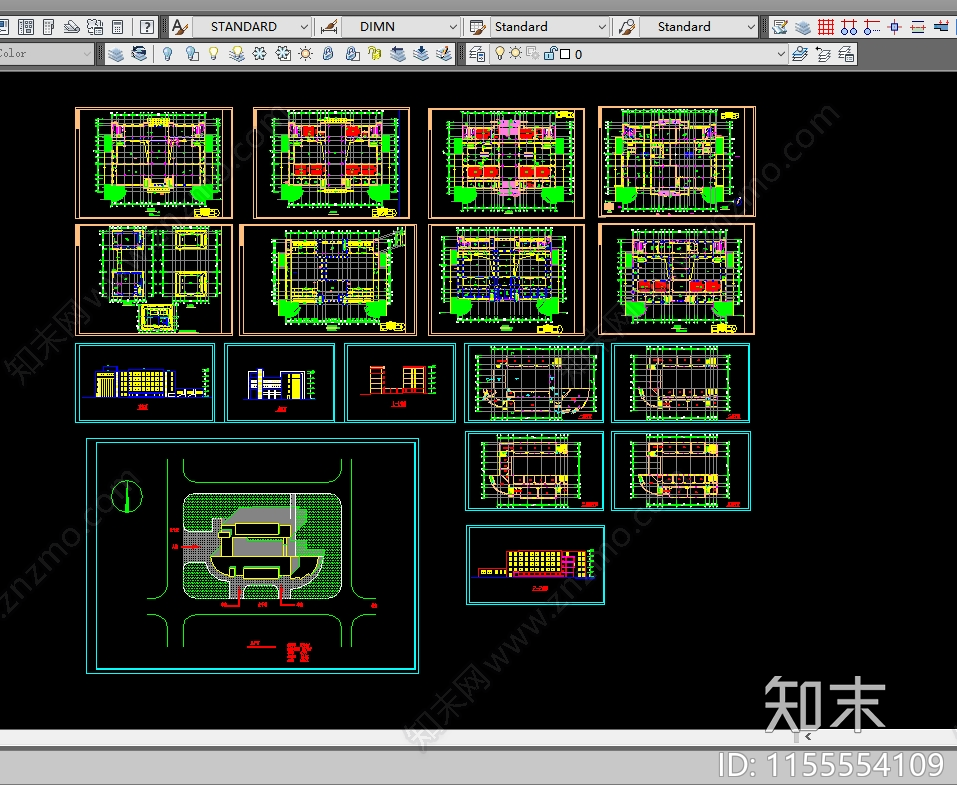Image resolution: width=957 pixels, height=804 pixels.
Task: Click the red grid icon in top-right toolbar
Action: [x=826, y=27]
